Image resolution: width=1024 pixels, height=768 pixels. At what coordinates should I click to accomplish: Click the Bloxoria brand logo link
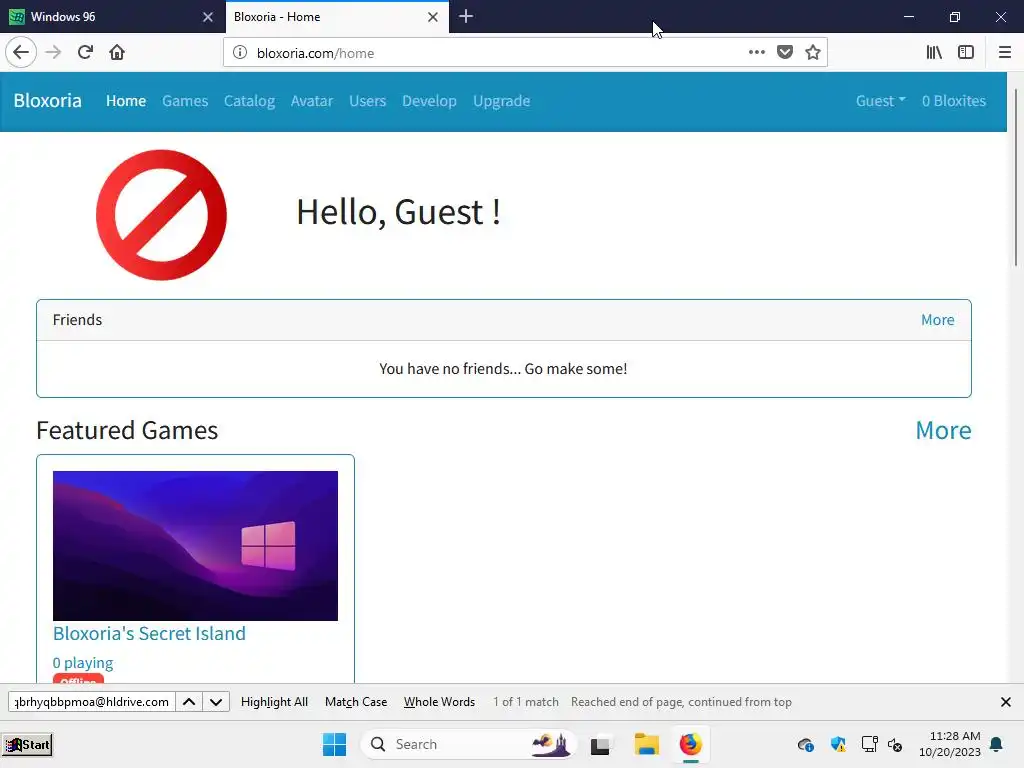tap(48, 101)
